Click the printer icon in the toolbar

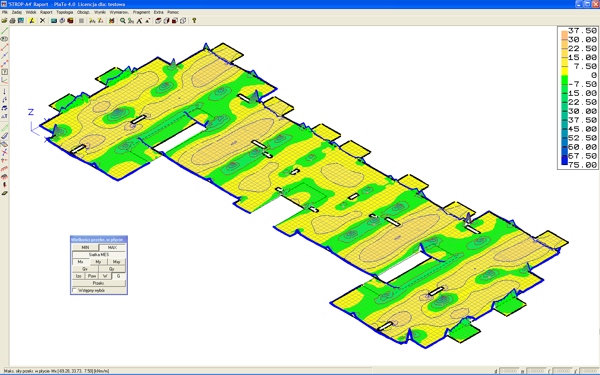(x=12, y=21)
